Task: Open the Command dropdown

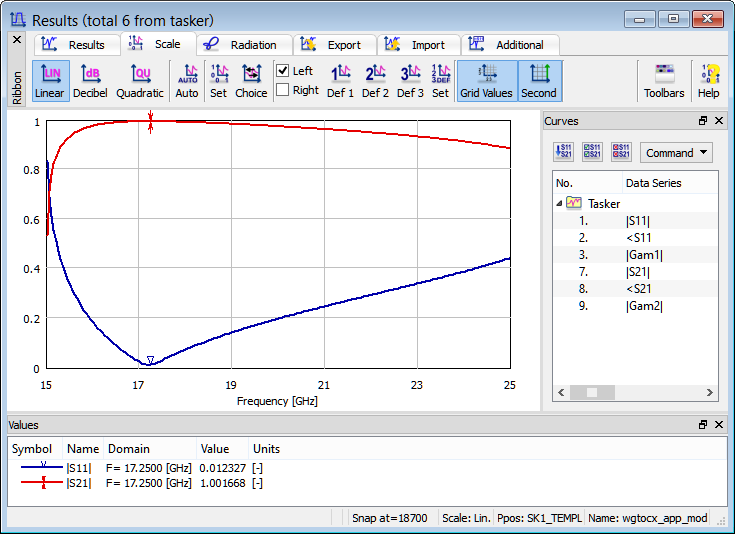Action: 676,153
